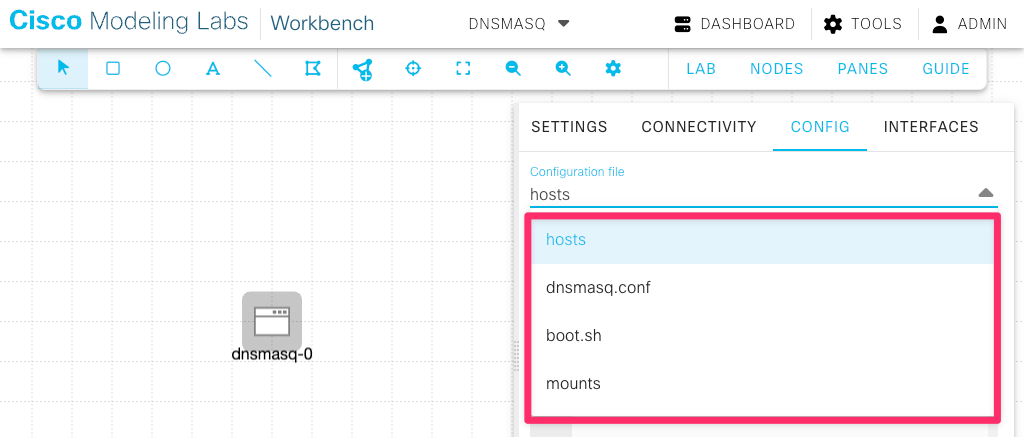Click the Cisco Modeling Labs logo
Image resolution: width=1024 pixels, height=437 pixels.
[129, 22]
